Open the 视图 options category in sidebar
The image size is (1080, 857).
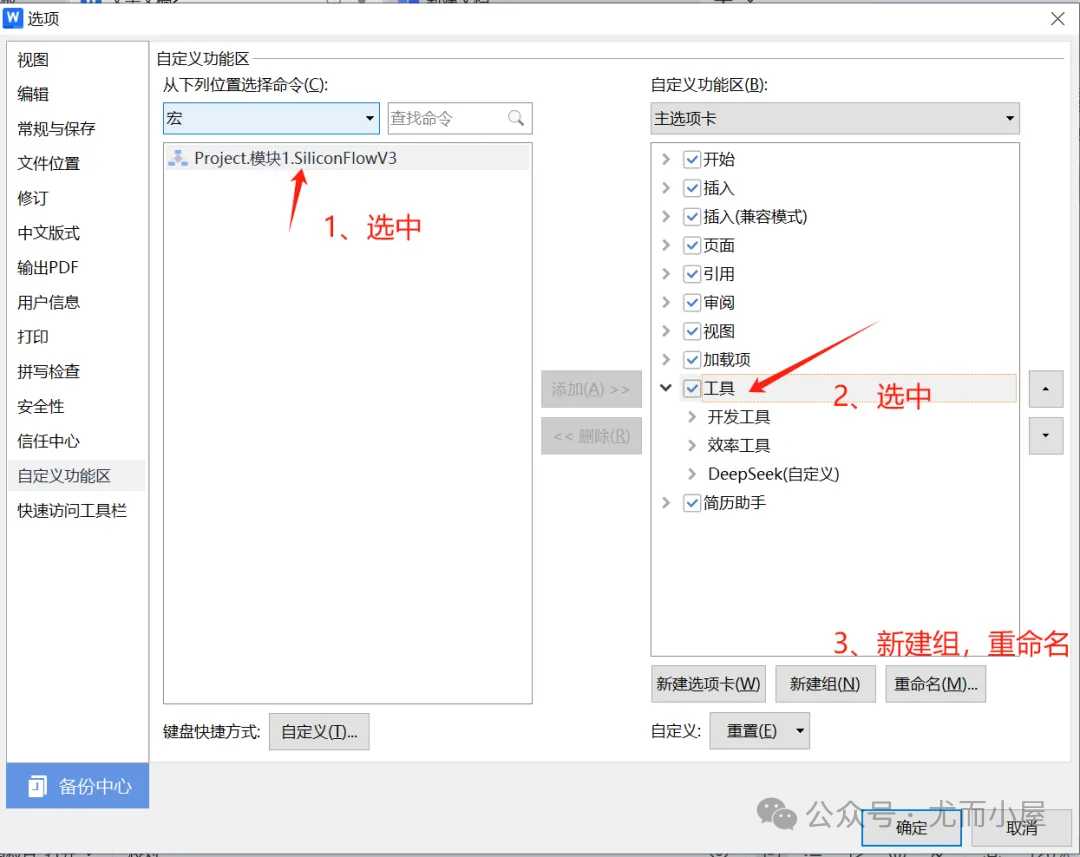click(77, 60)
